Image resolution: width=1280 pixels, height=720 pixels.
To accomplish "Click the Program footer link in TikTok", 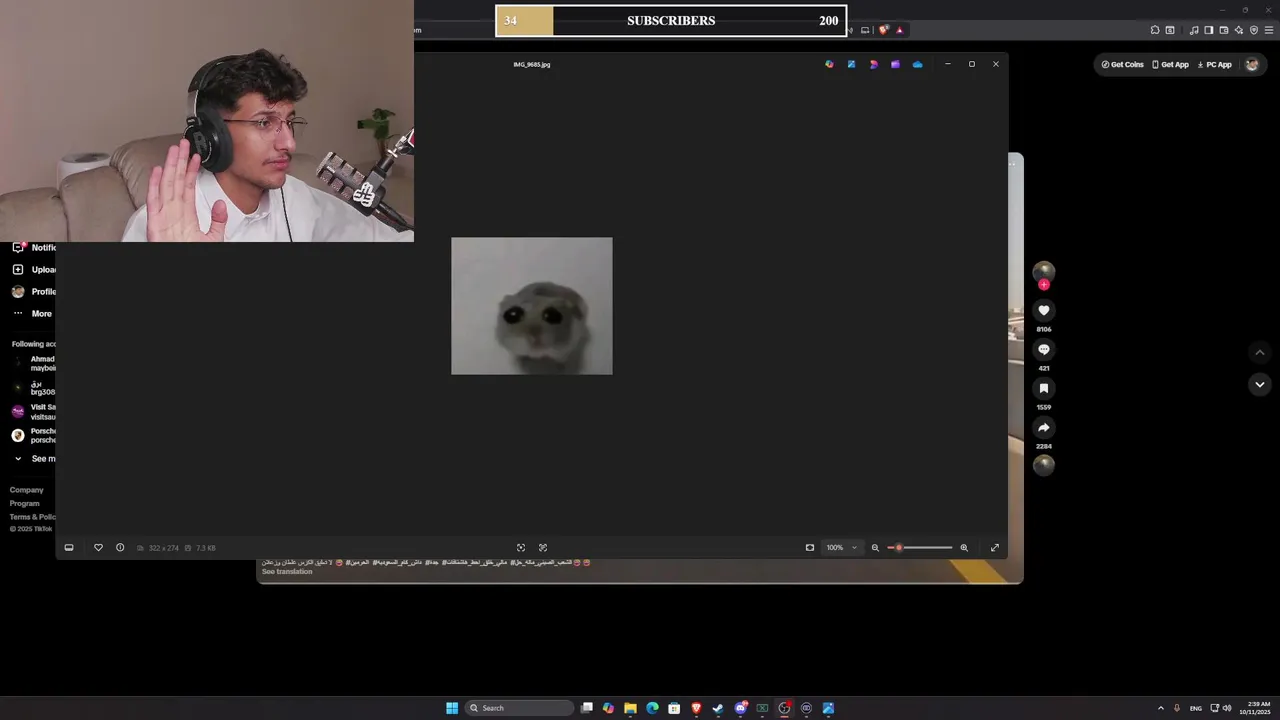I will pos(25,503).
